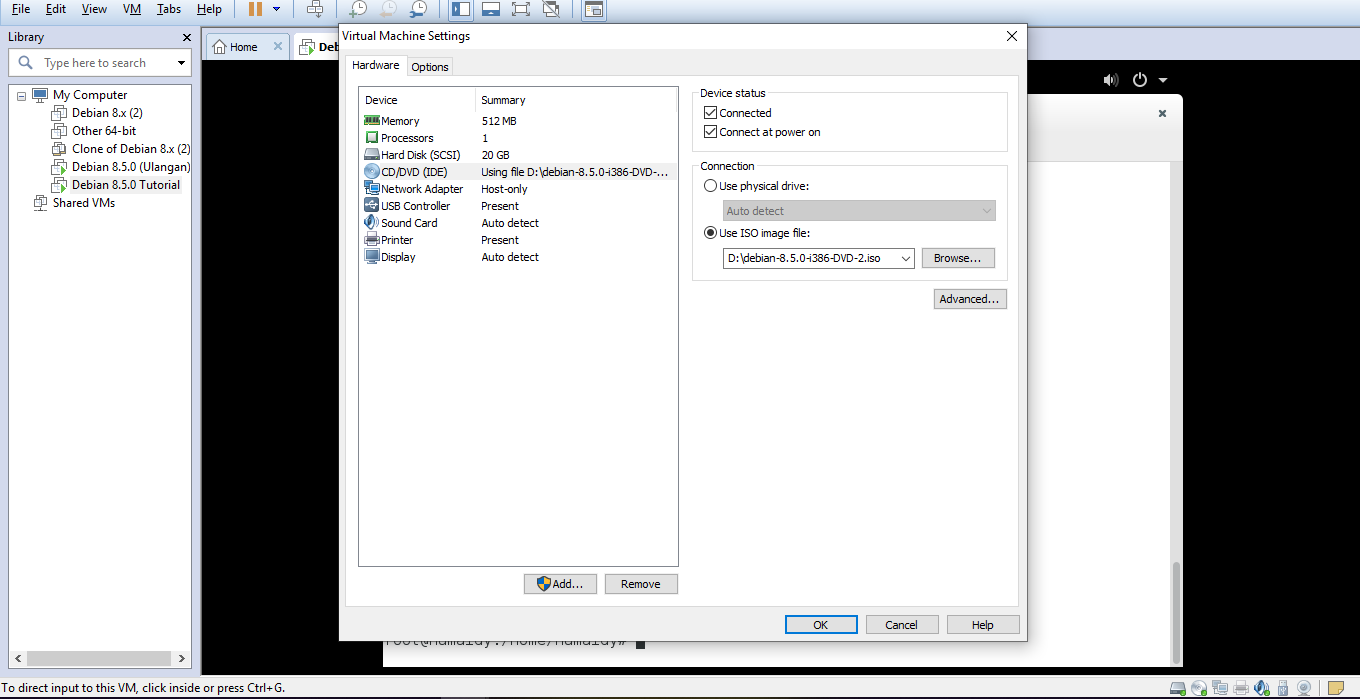
Task: Switch to the Options tab
Action: 430,67
